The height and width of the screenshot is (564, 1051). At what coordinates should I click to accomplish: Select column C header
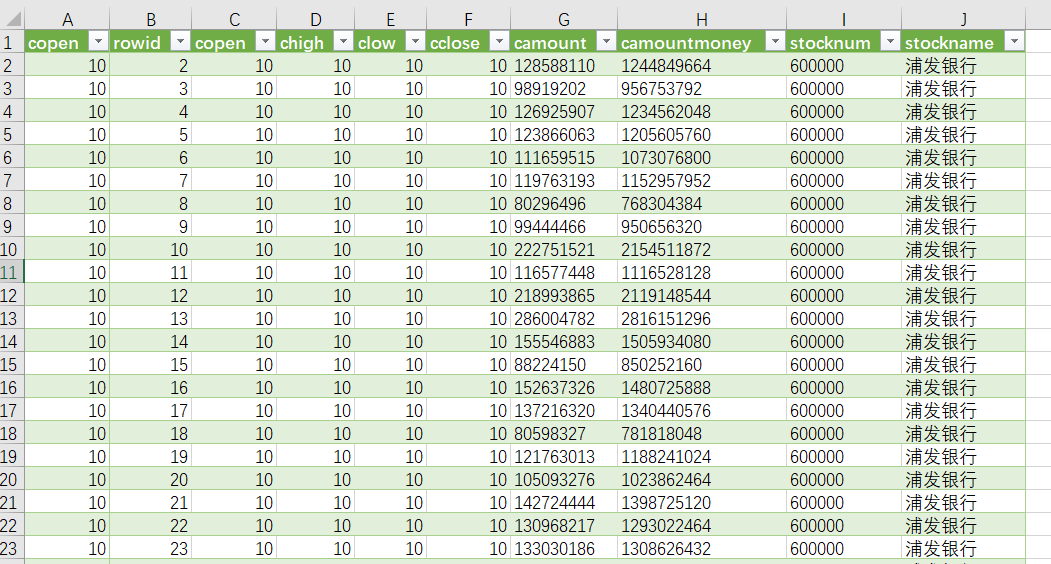(x=234, y=19)
